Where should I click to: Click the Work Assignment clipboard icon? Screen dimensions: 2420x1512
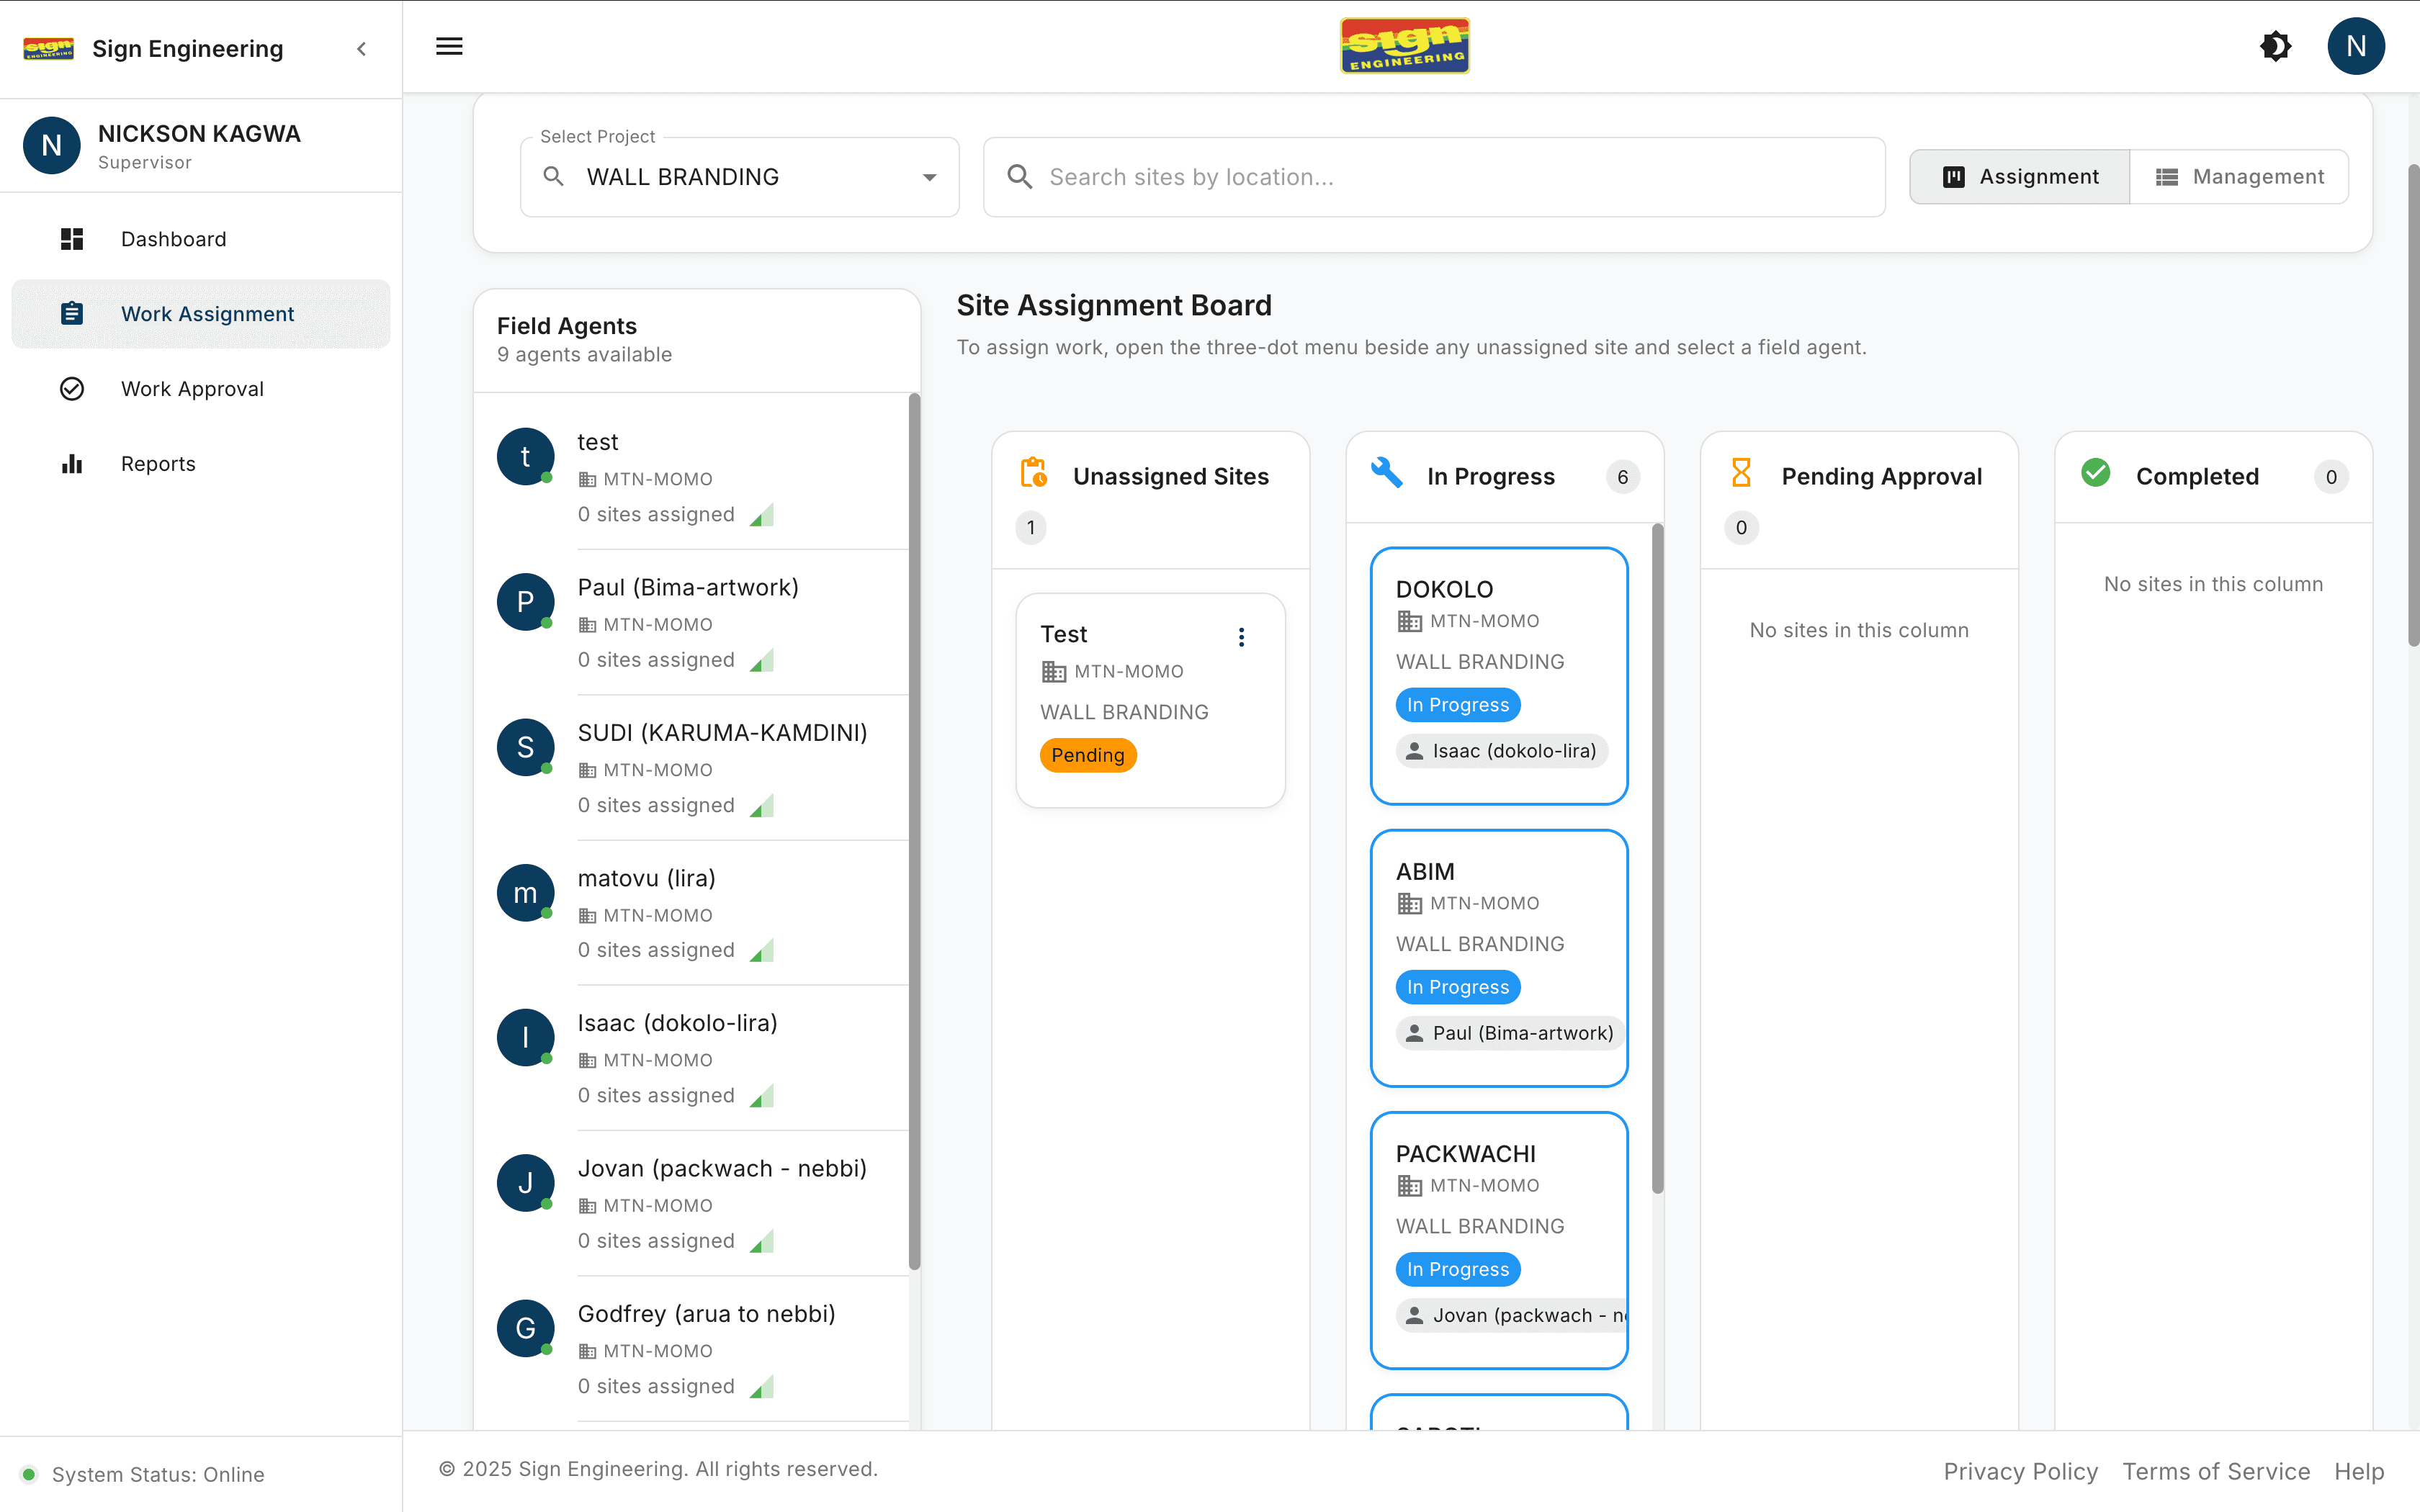(72, 314)
